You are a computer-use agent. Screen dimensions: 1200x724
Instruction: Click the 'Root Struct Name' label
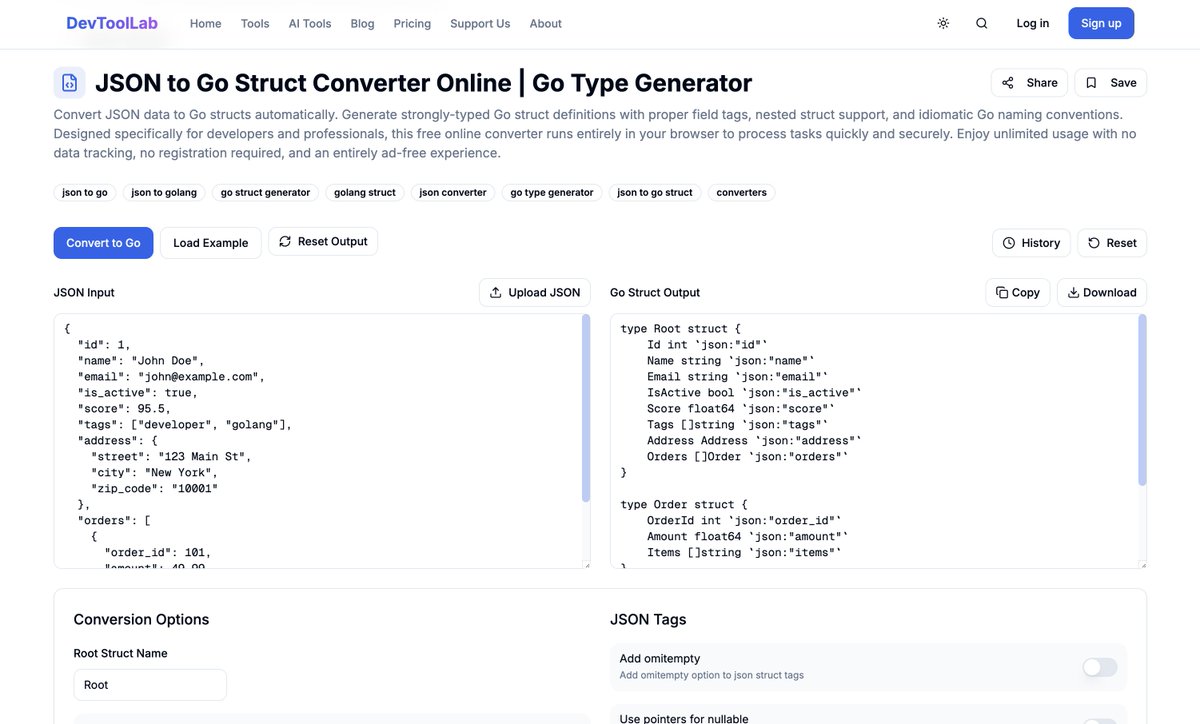click(x=120, y=653)
